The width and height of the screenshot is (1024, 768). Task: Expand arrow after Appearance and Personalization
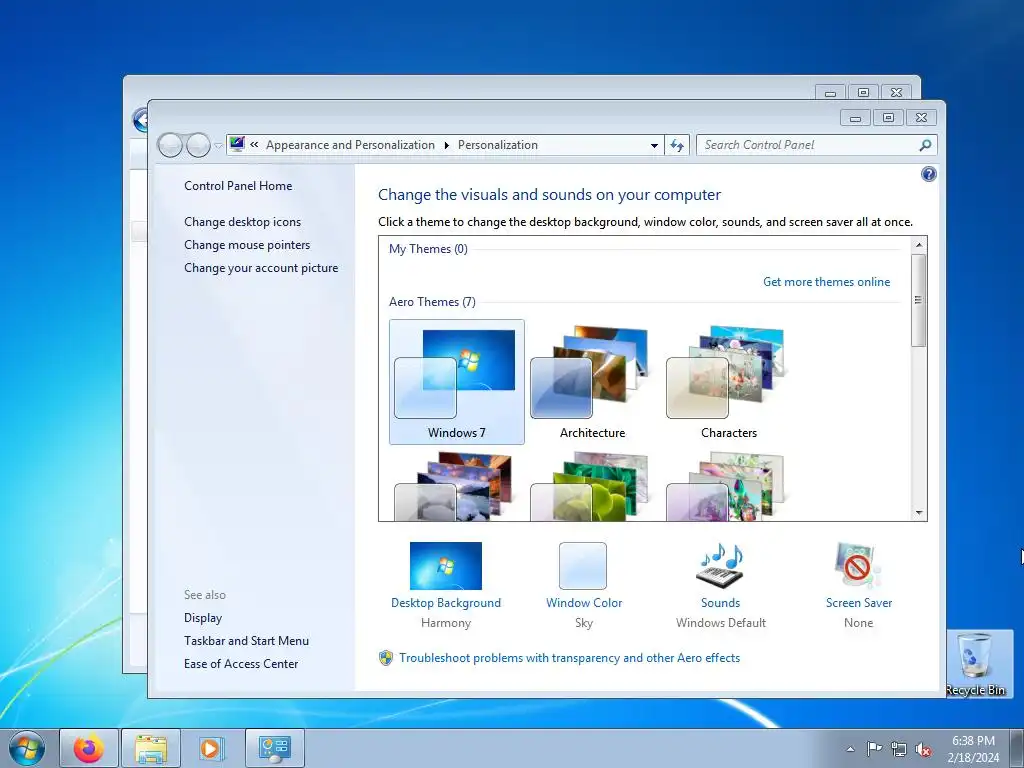(447, 145)
